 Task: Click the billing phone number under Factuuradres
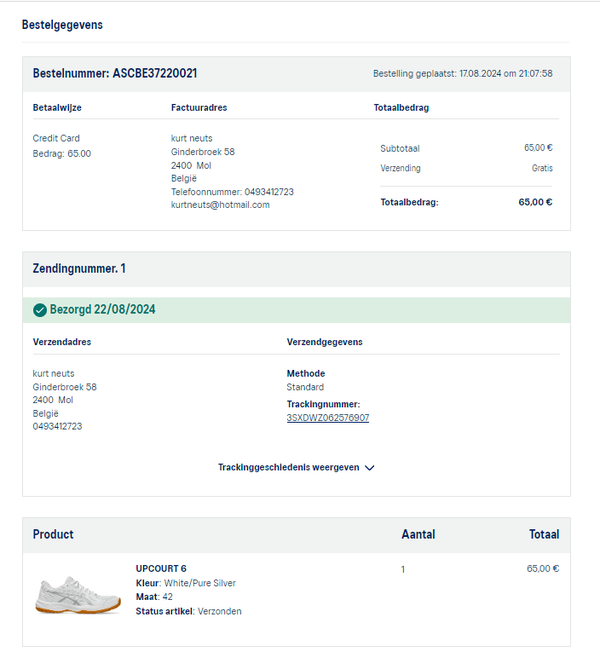click(232, 192)
